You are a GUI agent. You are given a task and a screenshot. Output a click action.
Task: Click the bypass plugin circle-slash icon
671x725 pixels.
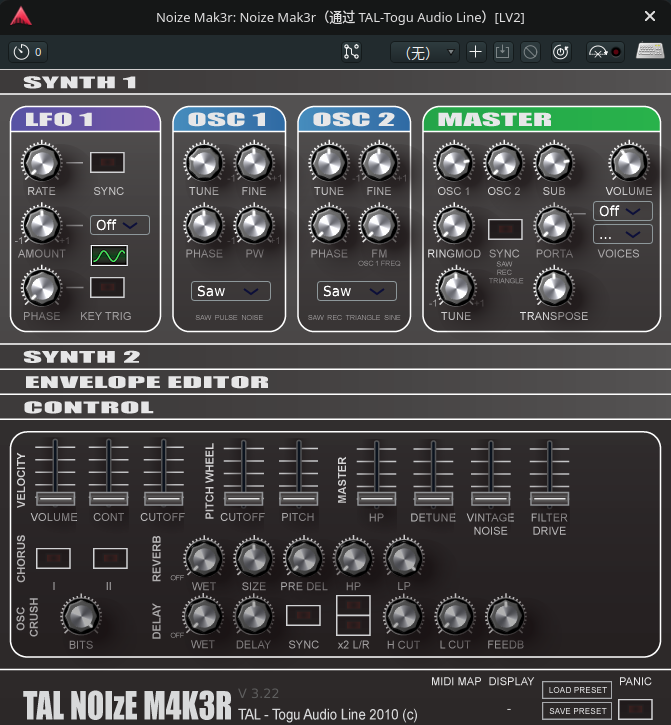click(530, 52)
